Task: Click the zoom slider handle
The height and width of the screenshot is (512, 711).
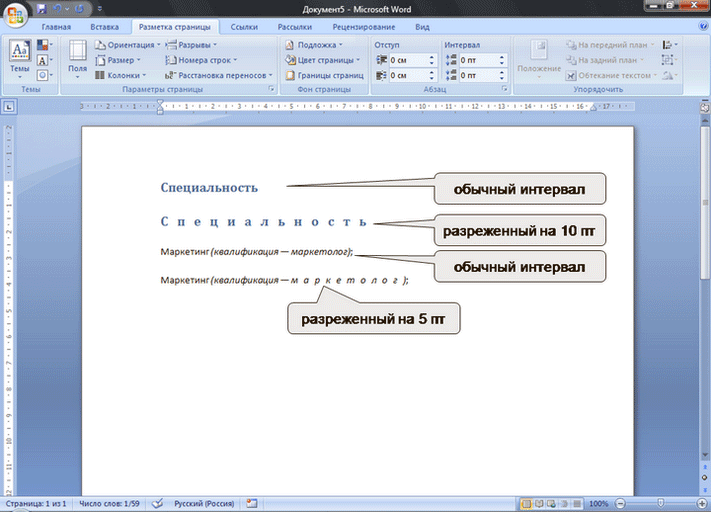Action: (661, 503)
